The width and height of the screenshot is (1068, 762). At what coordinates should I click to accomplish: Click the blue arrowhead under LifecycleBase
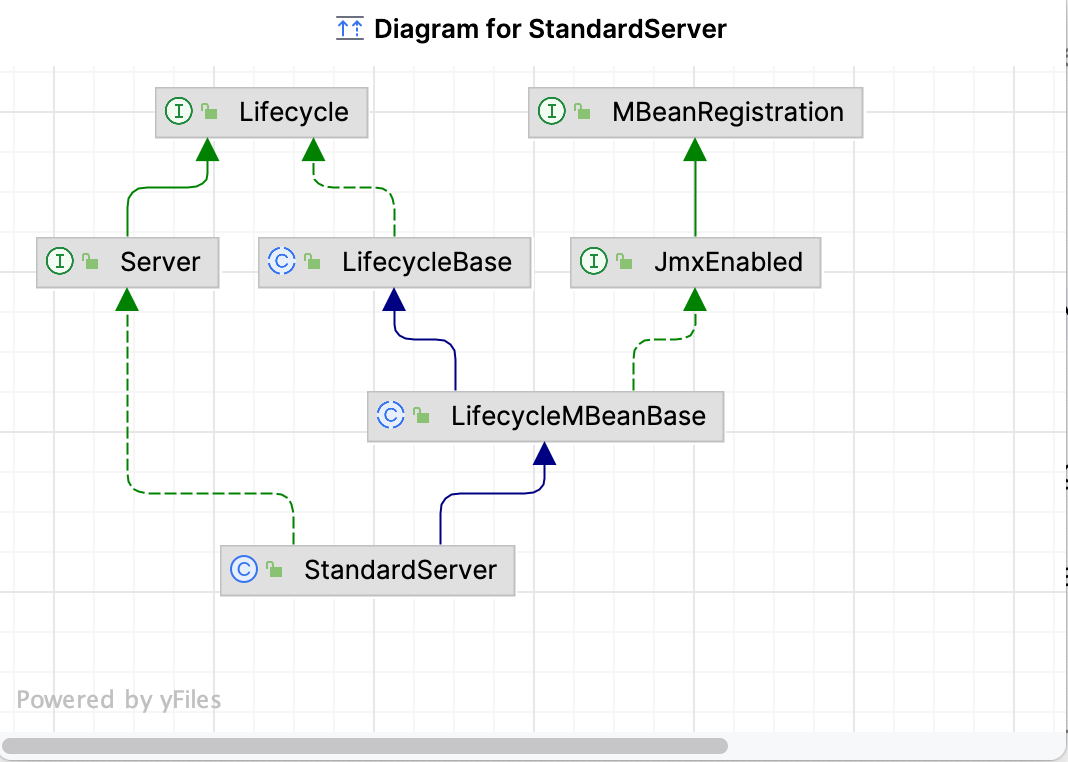point(394,300)
